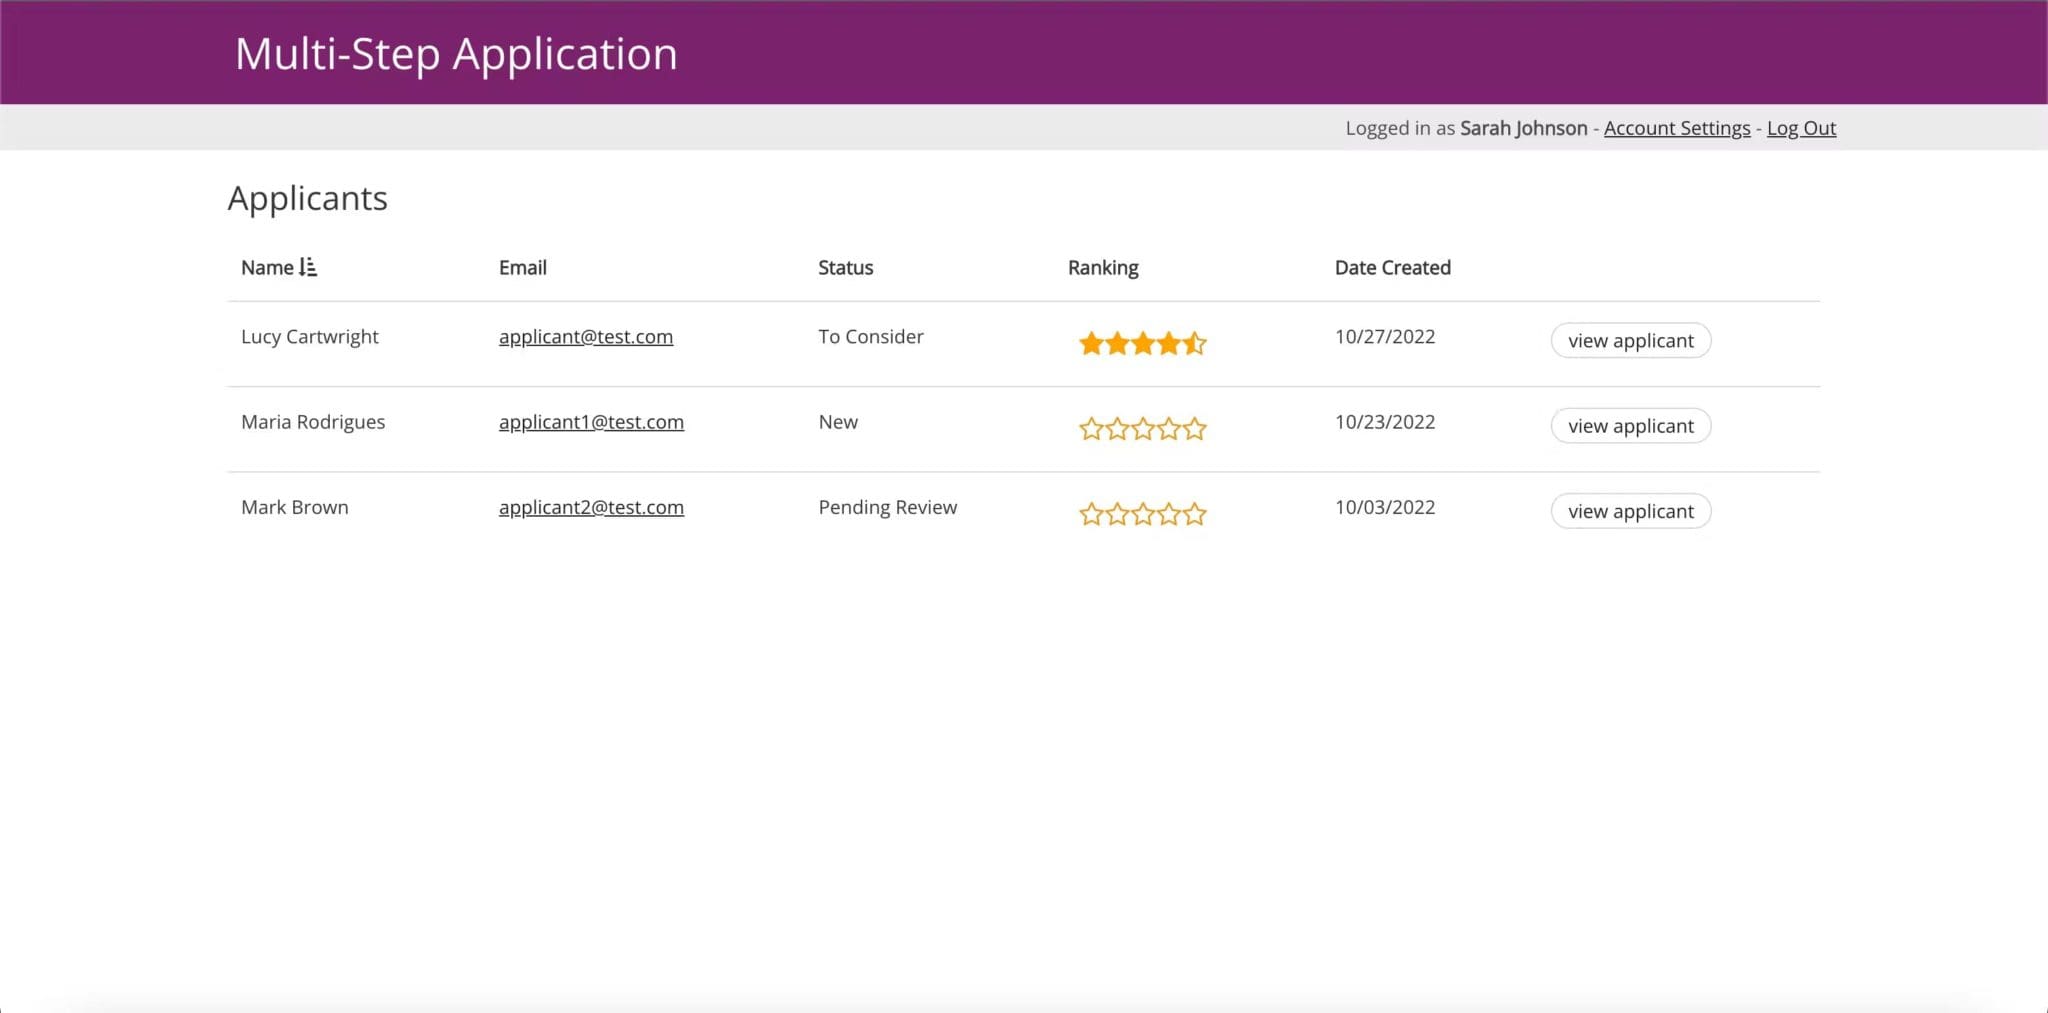Screen dimensions: 2048x1013
Task: Log Out of the application
Action: pos(1800,128)
